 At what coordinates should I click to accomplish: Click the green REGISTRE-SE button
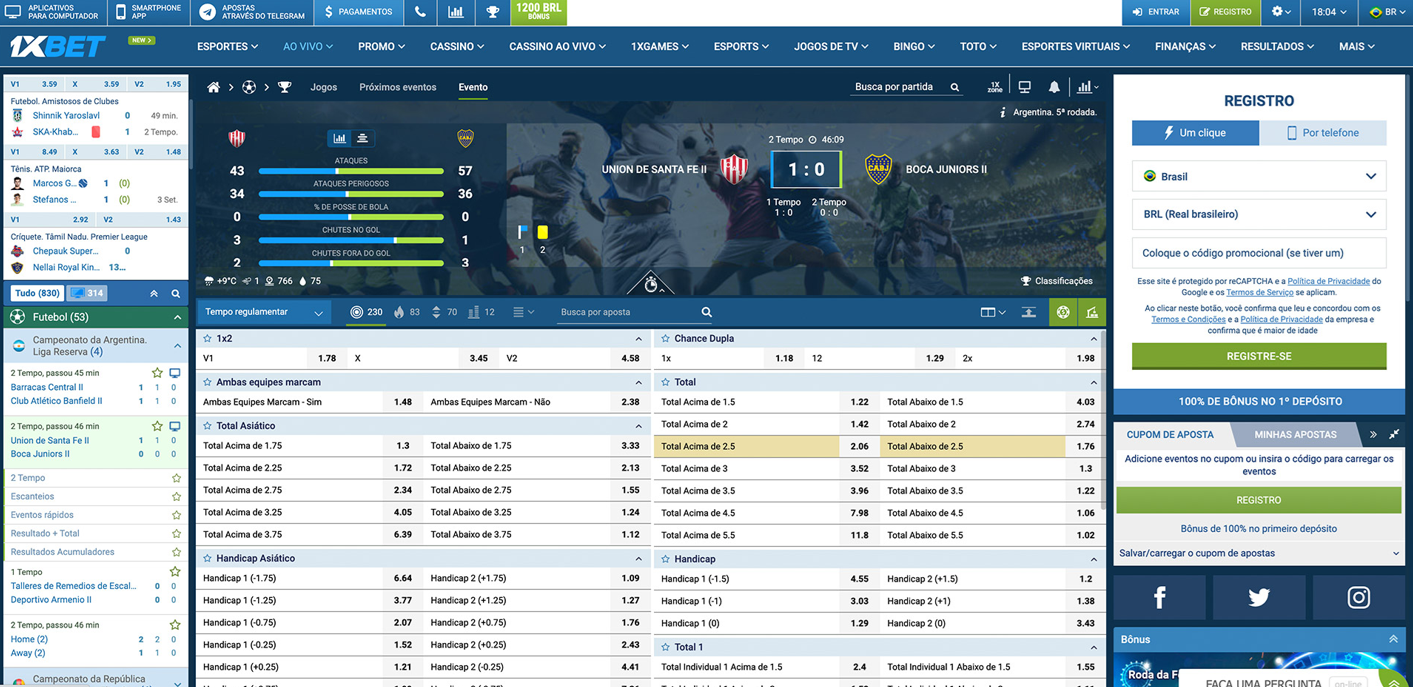pos(1259,356)
